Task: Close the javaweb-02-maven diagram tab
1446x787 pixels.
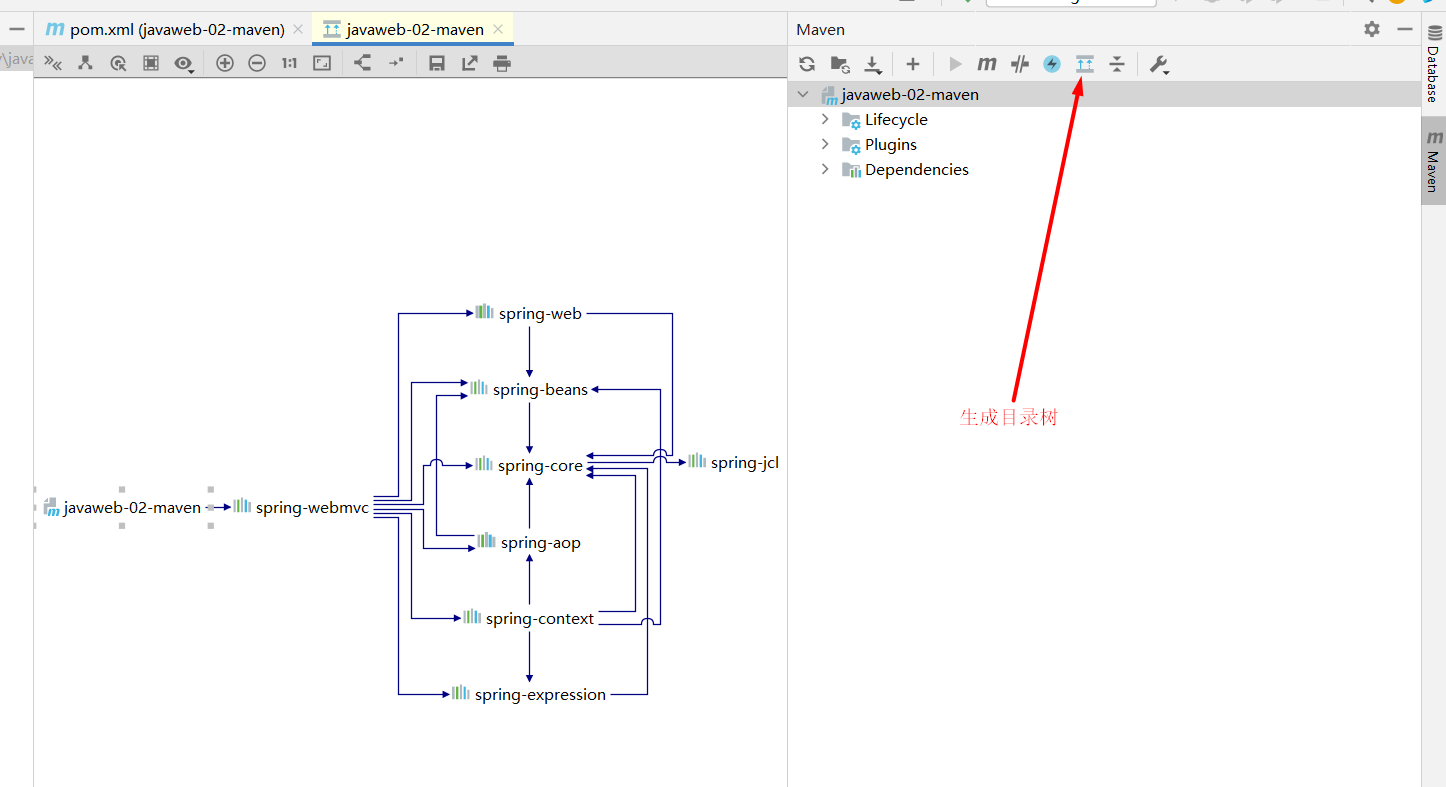Action: (498, 29)
